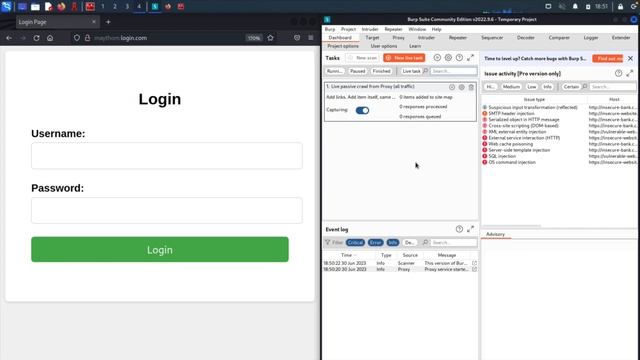Screen dimensions: 640x360
Task: Toggle the Medium severity issue filter
Action: (x=511, y=87)
